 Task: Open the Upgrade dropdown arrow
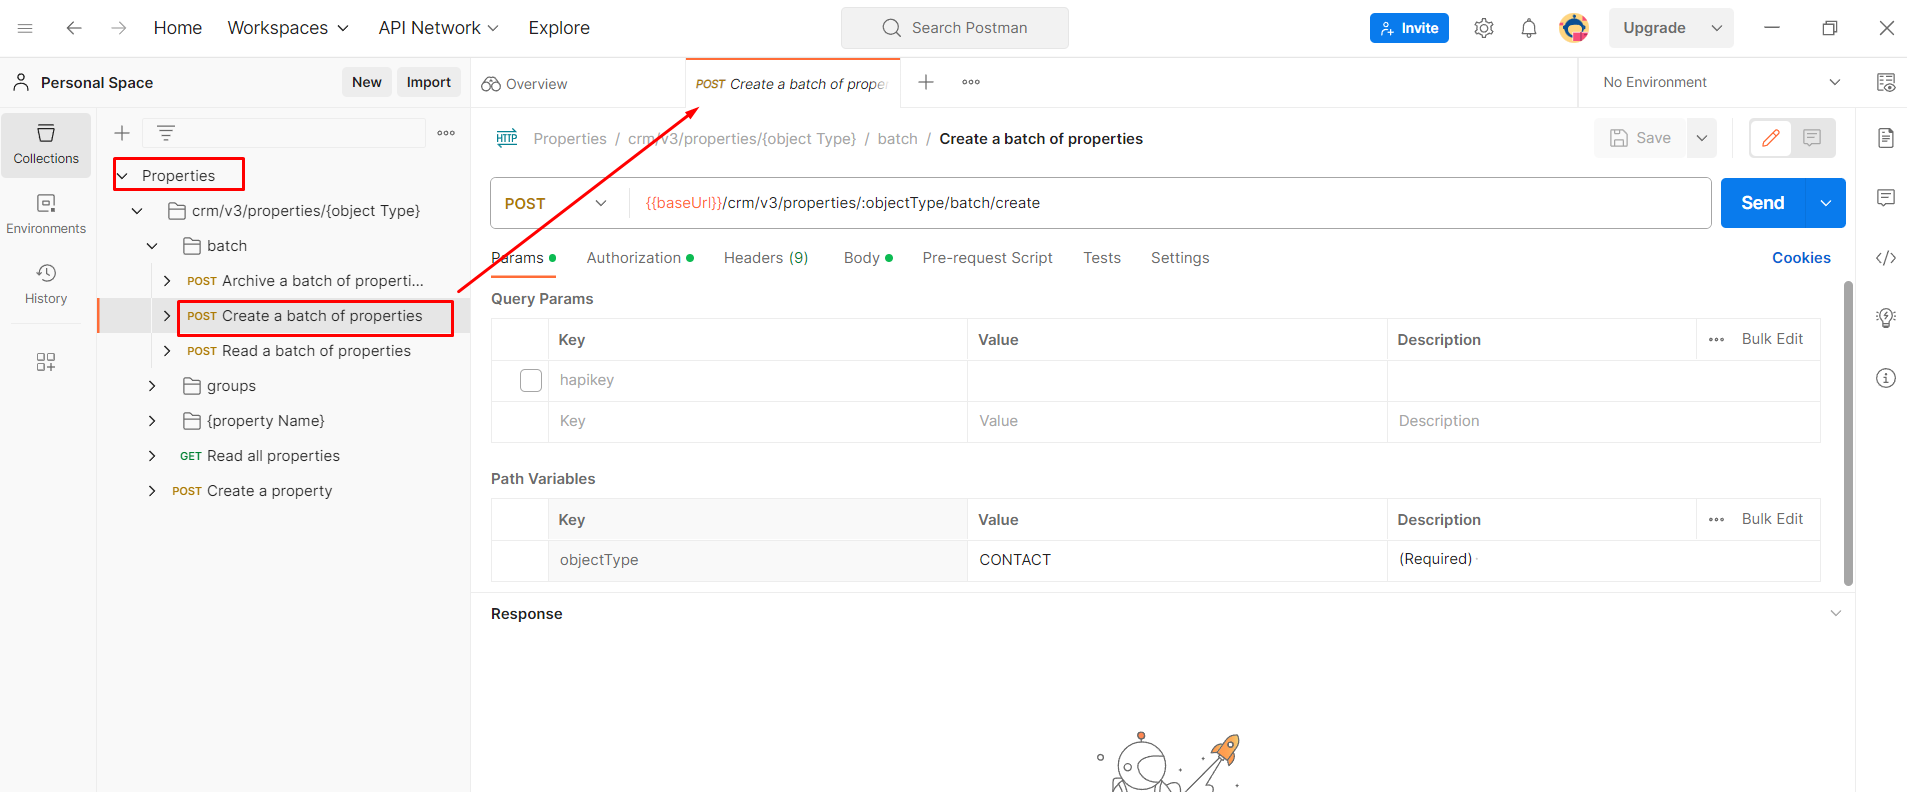click(1717, 28)
